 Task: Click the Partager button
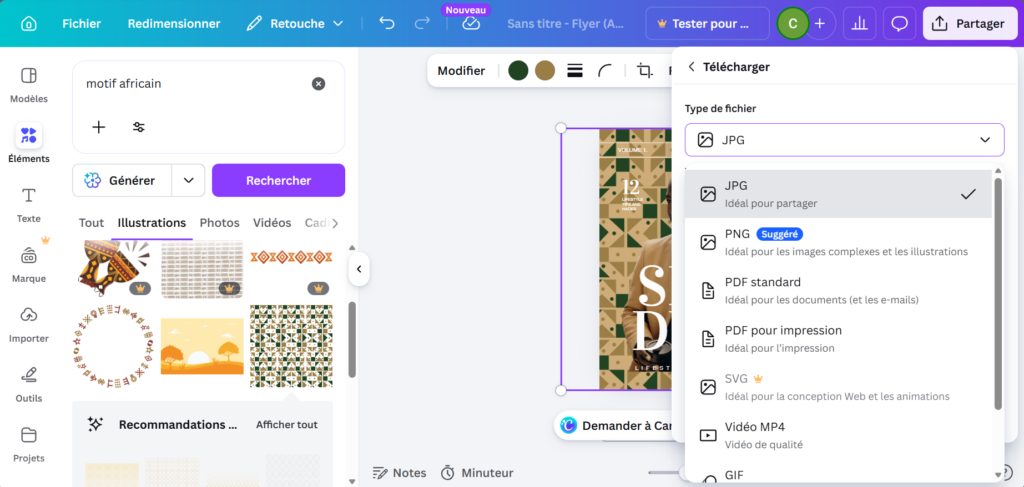click(970, 24)
